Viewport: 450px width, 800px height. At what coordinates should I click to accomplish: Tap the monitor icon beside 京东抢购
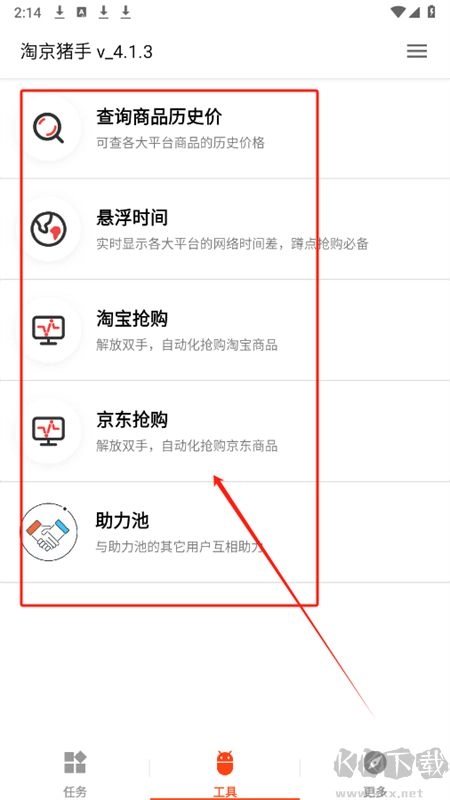[x=48, y=431]
